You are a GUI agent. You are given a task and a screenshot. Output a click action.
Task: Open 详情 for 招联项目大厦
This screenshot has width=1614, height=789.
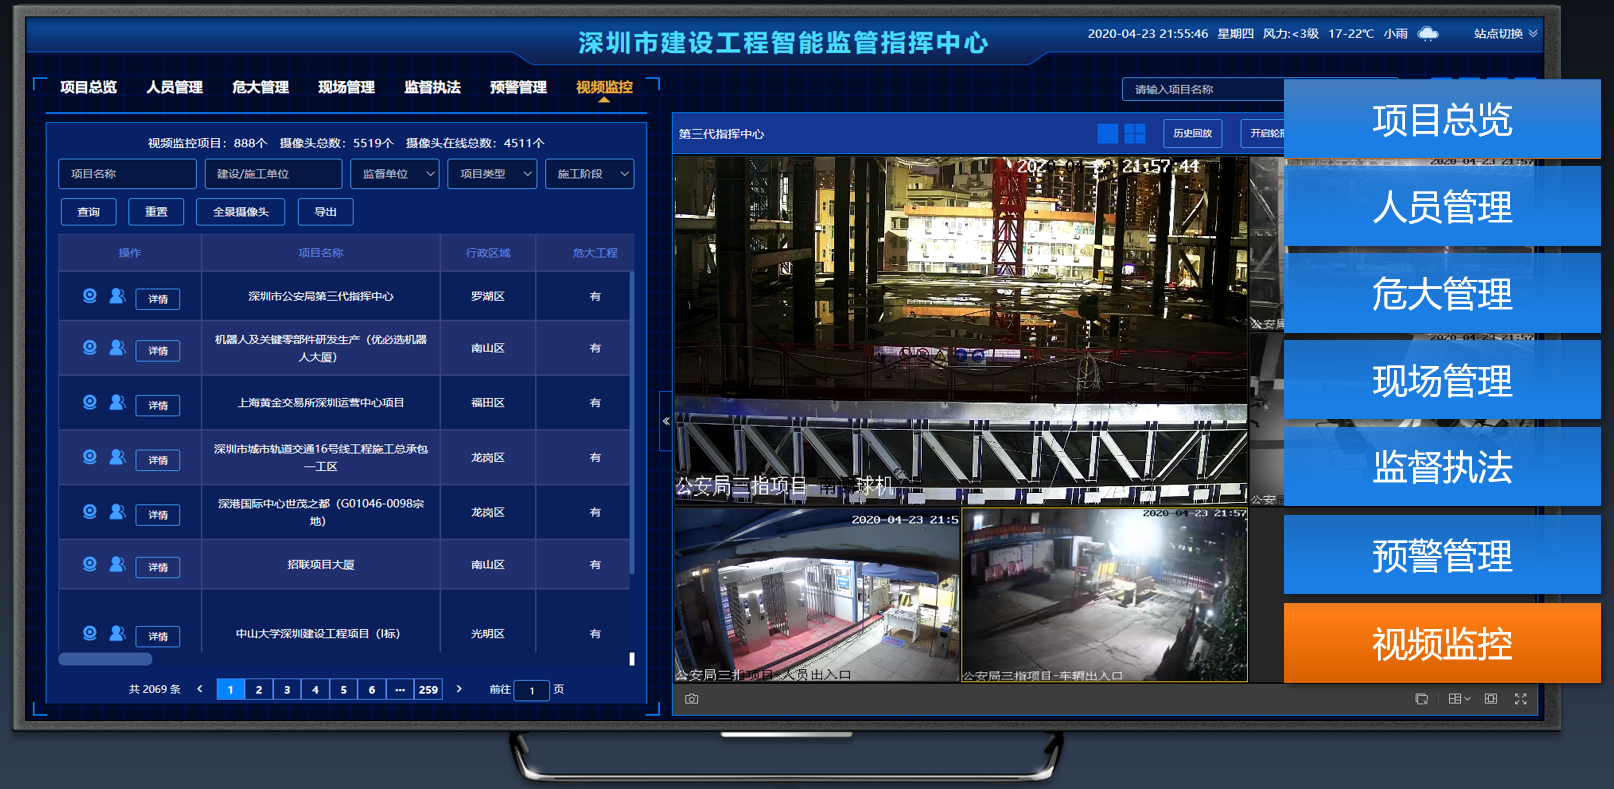[x=158, y=567]
